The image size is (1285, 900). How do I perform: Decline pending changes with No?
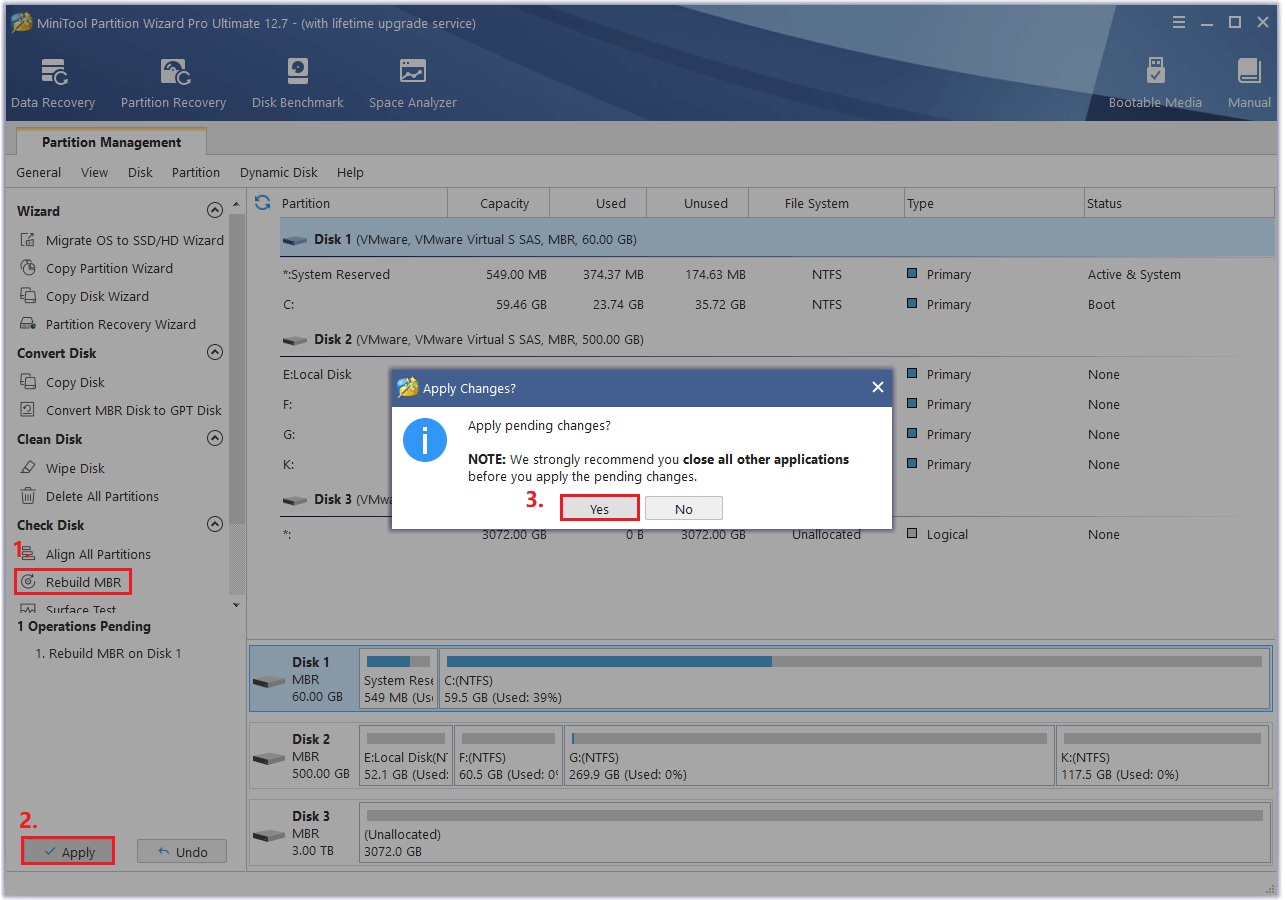pos(683,508)
